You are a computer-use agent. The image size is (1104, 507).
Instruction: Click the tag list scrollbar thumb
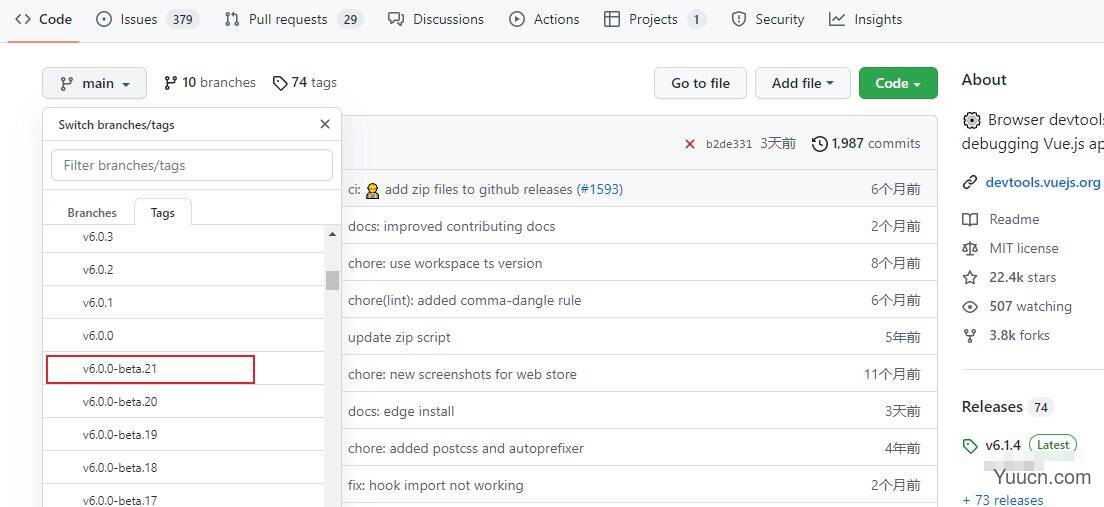coord(332,280)
